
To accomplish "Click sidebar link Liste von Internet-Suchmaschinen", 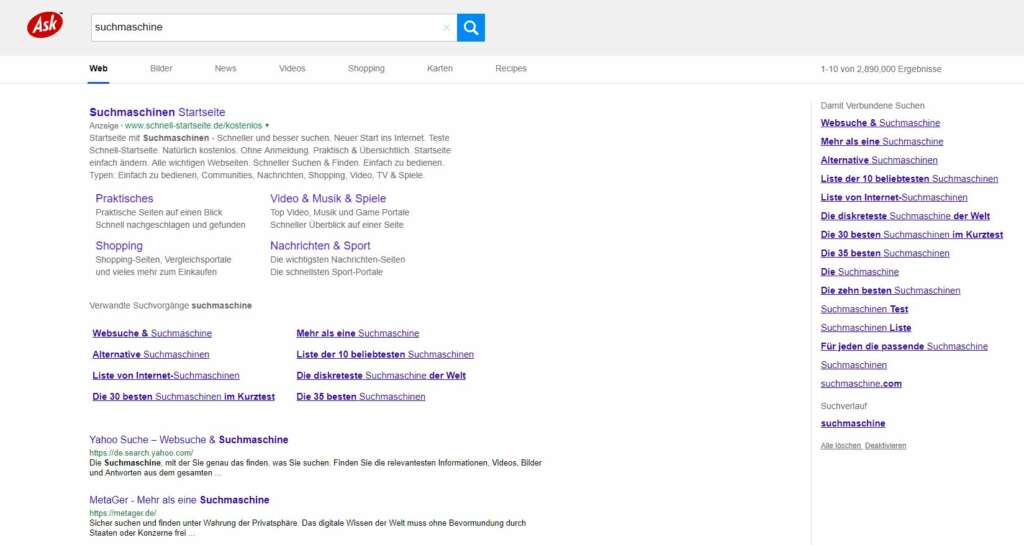I will (894, 197).
